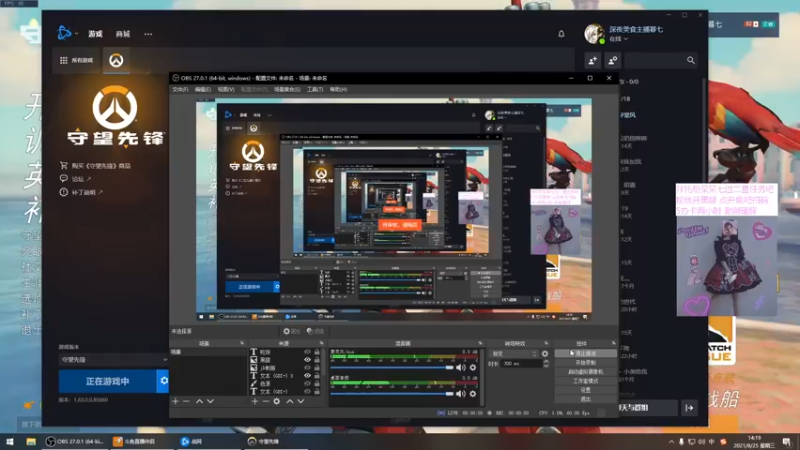Click the friends search magnifier icon

(x=690, y=60)
